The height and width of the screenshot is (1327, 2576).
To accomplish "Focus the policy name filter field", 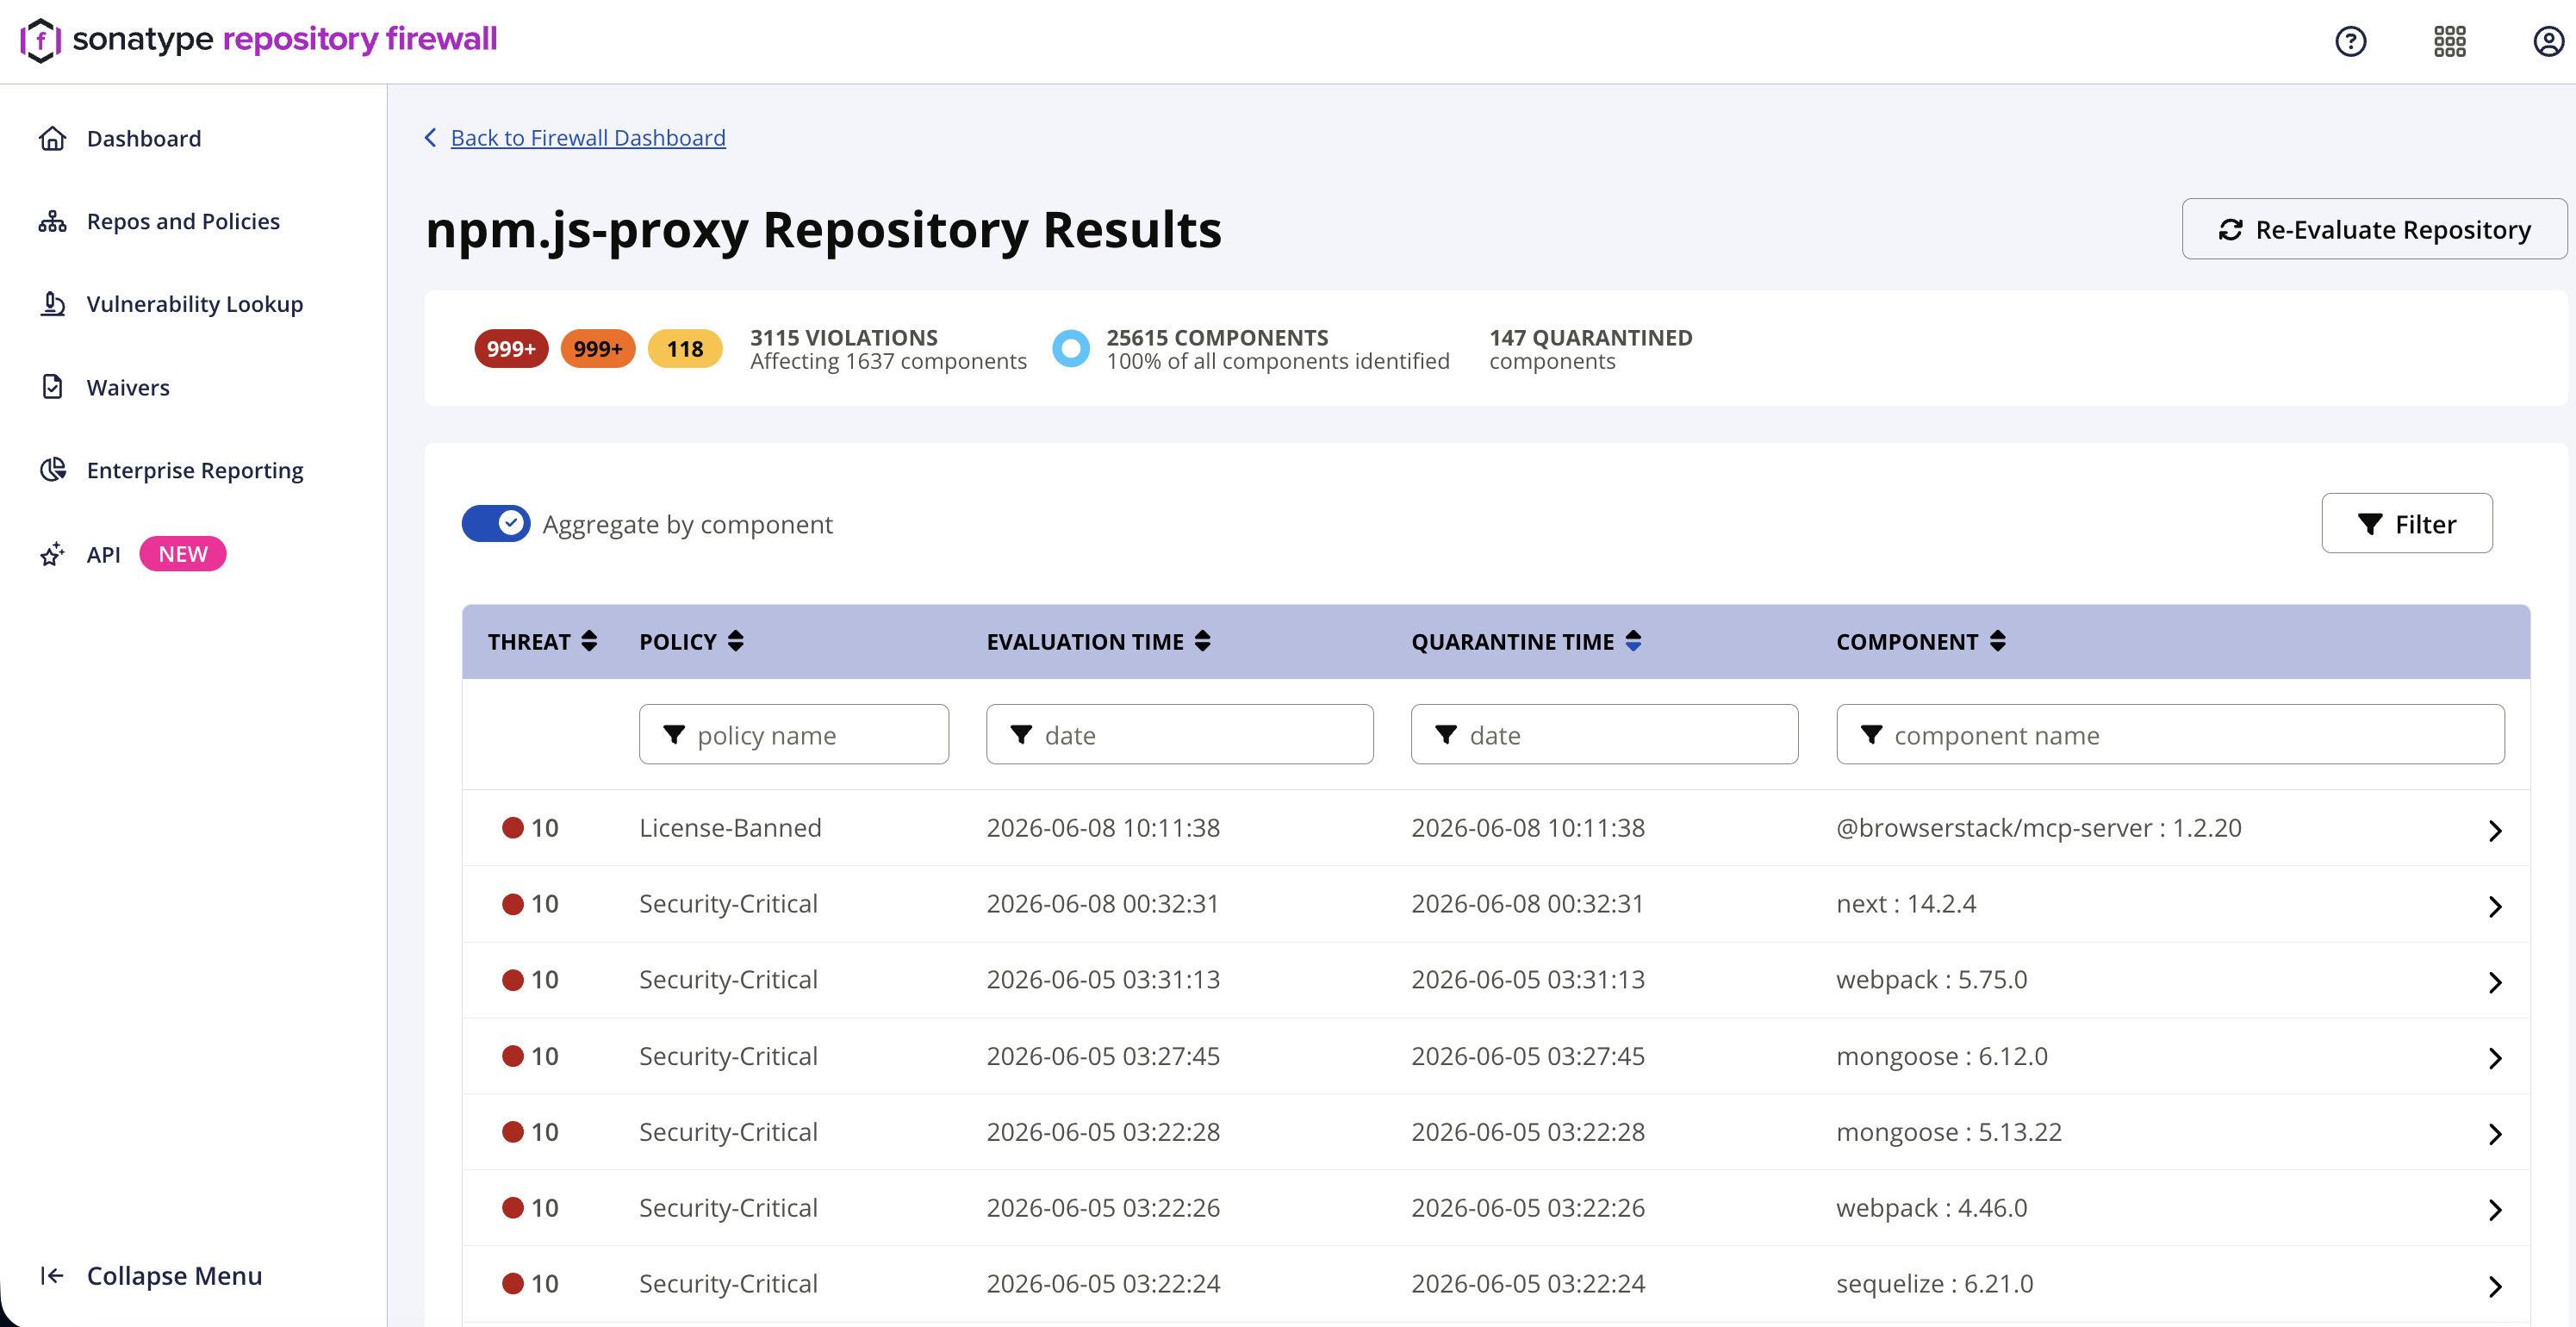I will pyautogui.click(x=794, y=734).
